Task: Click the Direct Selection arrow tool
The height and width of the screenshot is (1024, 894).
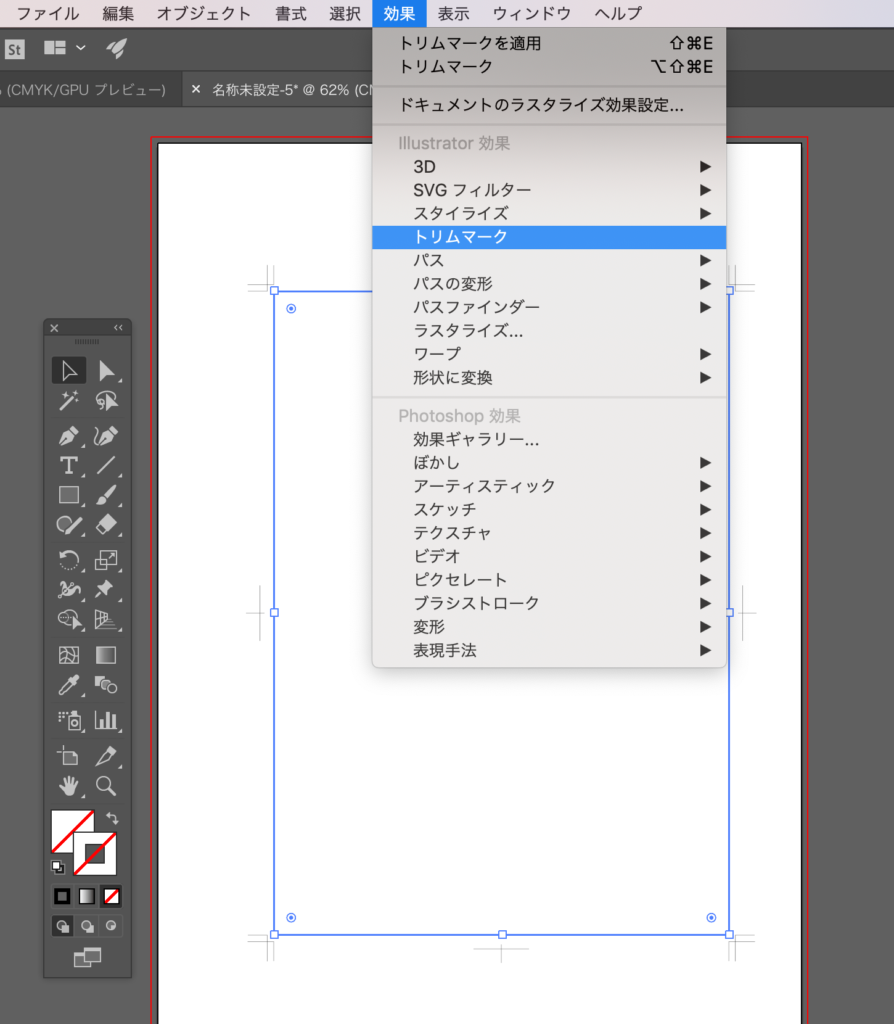Action: [106, 371]
